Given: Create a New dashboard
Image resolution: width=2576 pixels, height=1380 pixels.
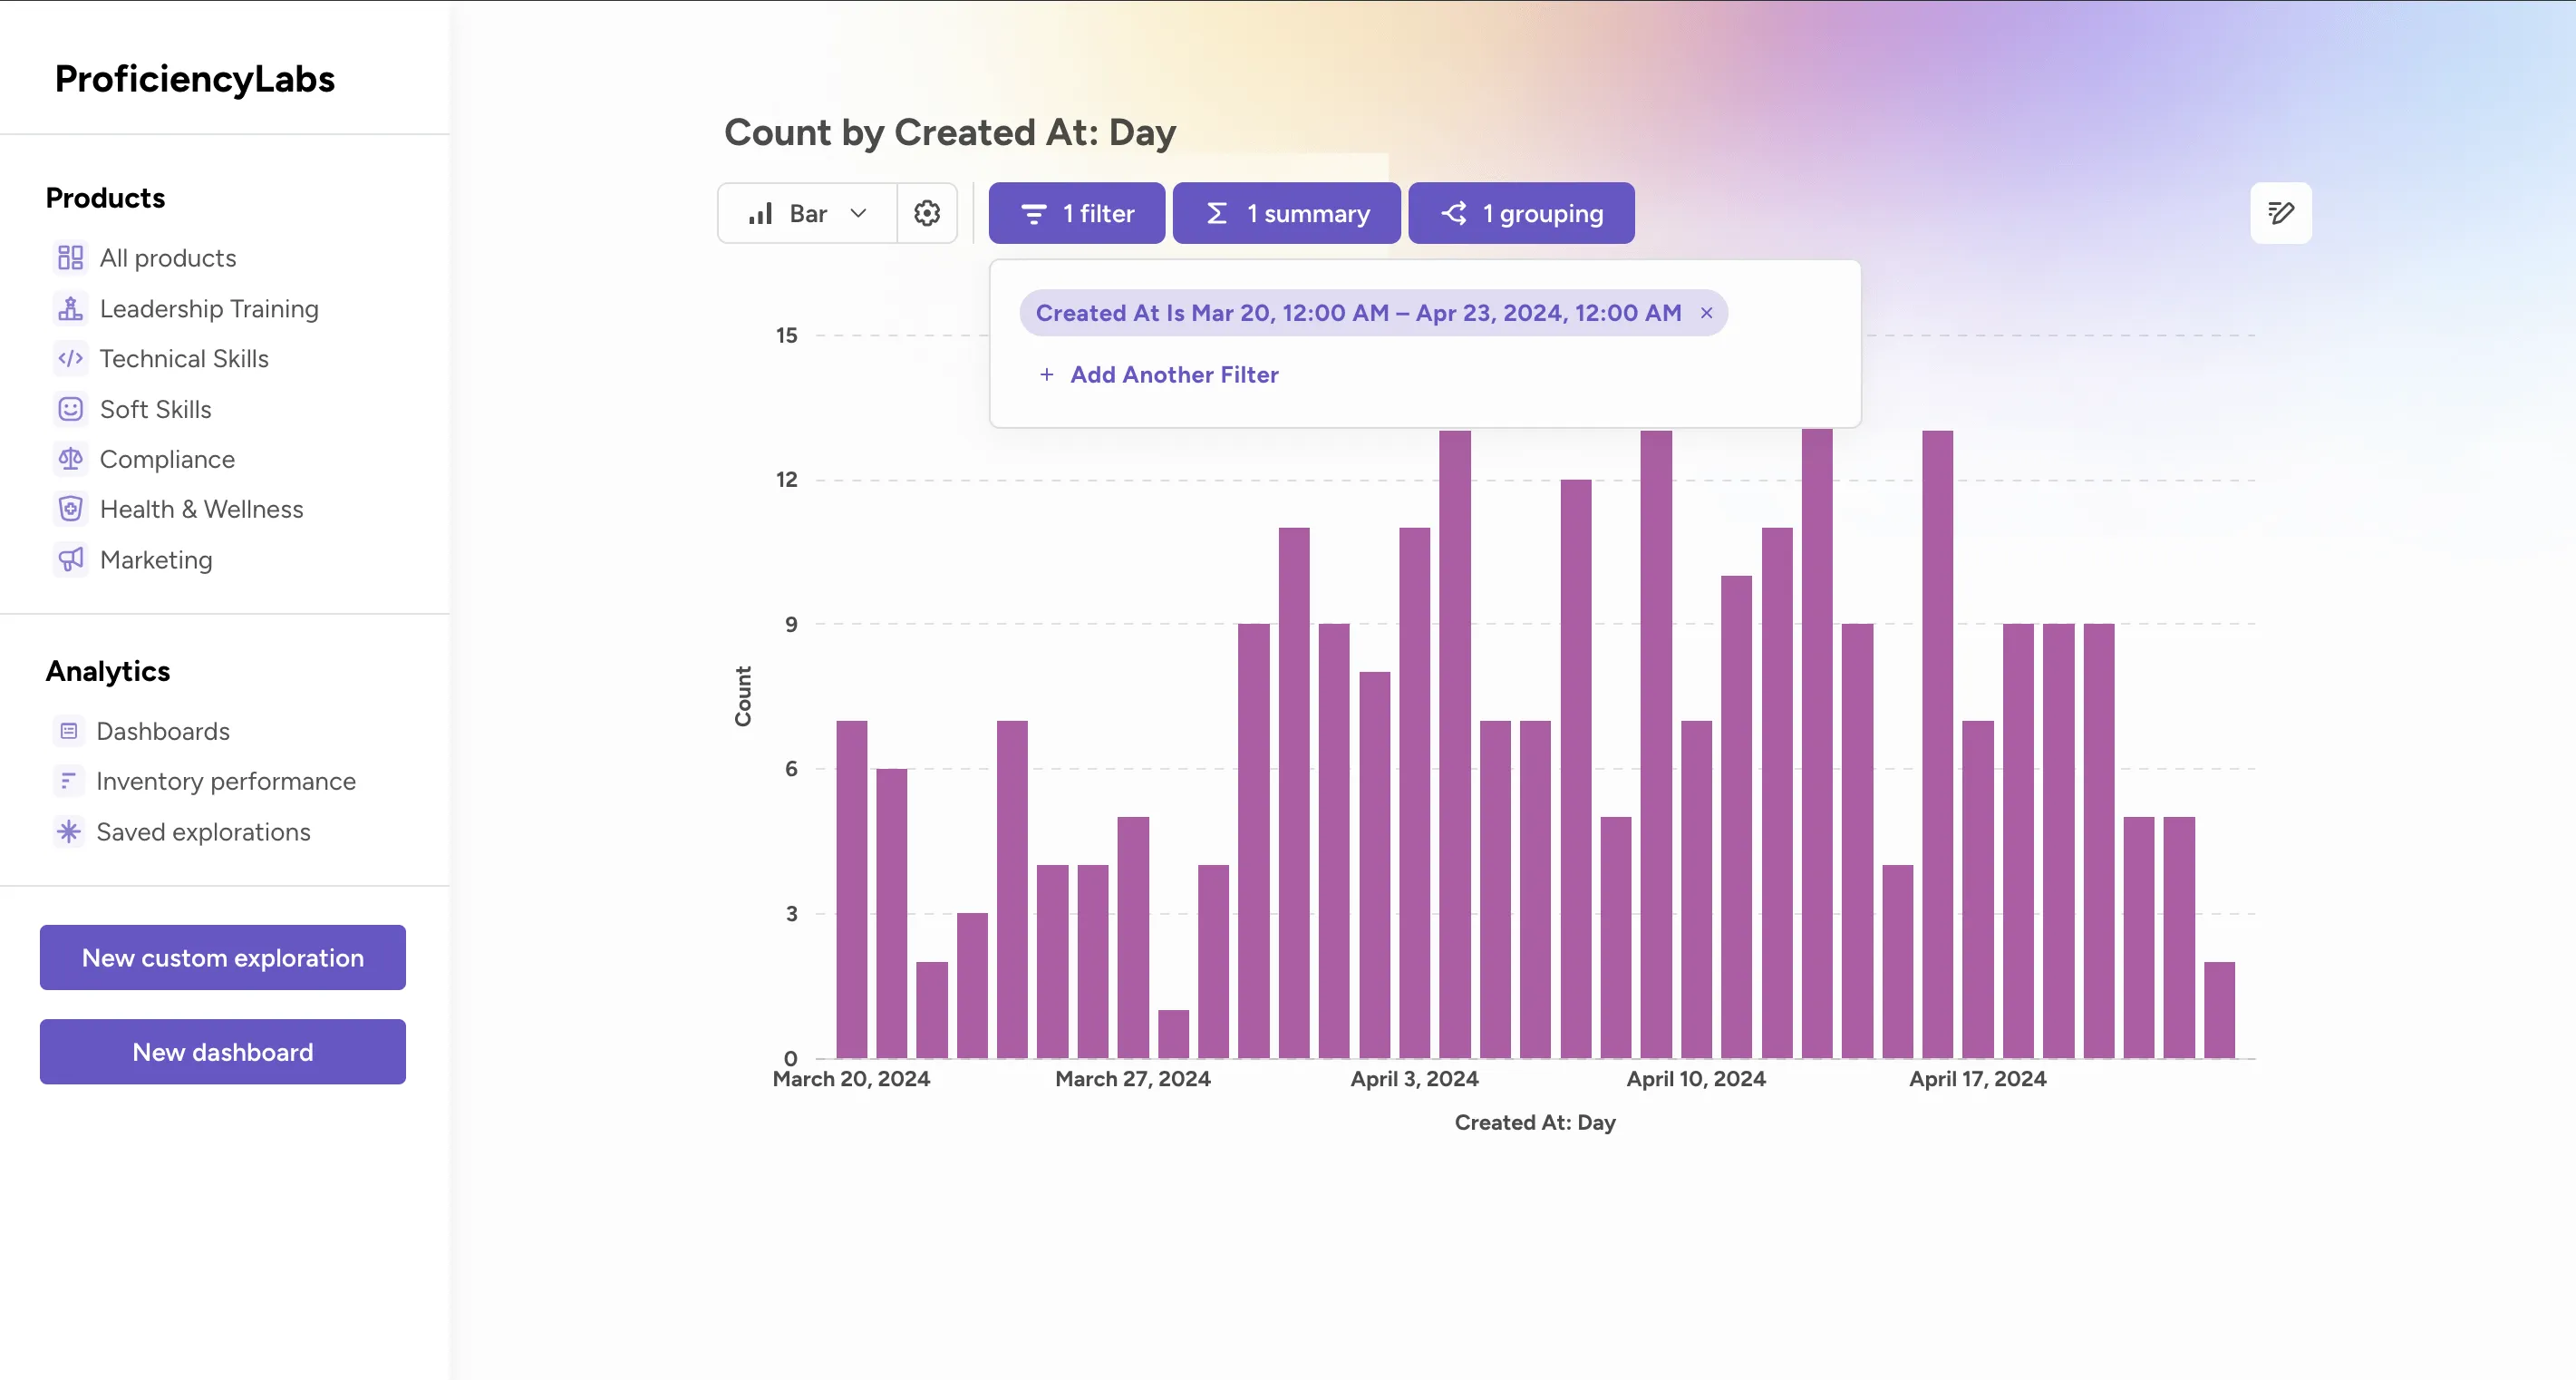Looking at the screenshot, I should click(x=221, y=1051).
